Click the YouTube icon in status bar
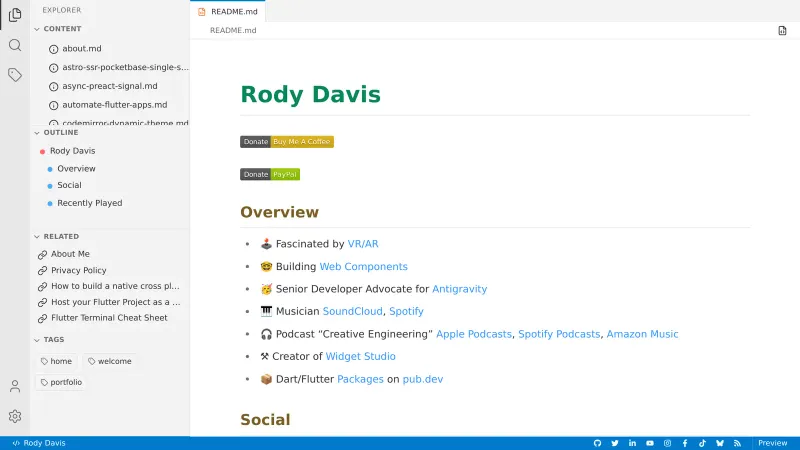Image resolution: width=800 pixels, height=450 pixels. [650, 443]
